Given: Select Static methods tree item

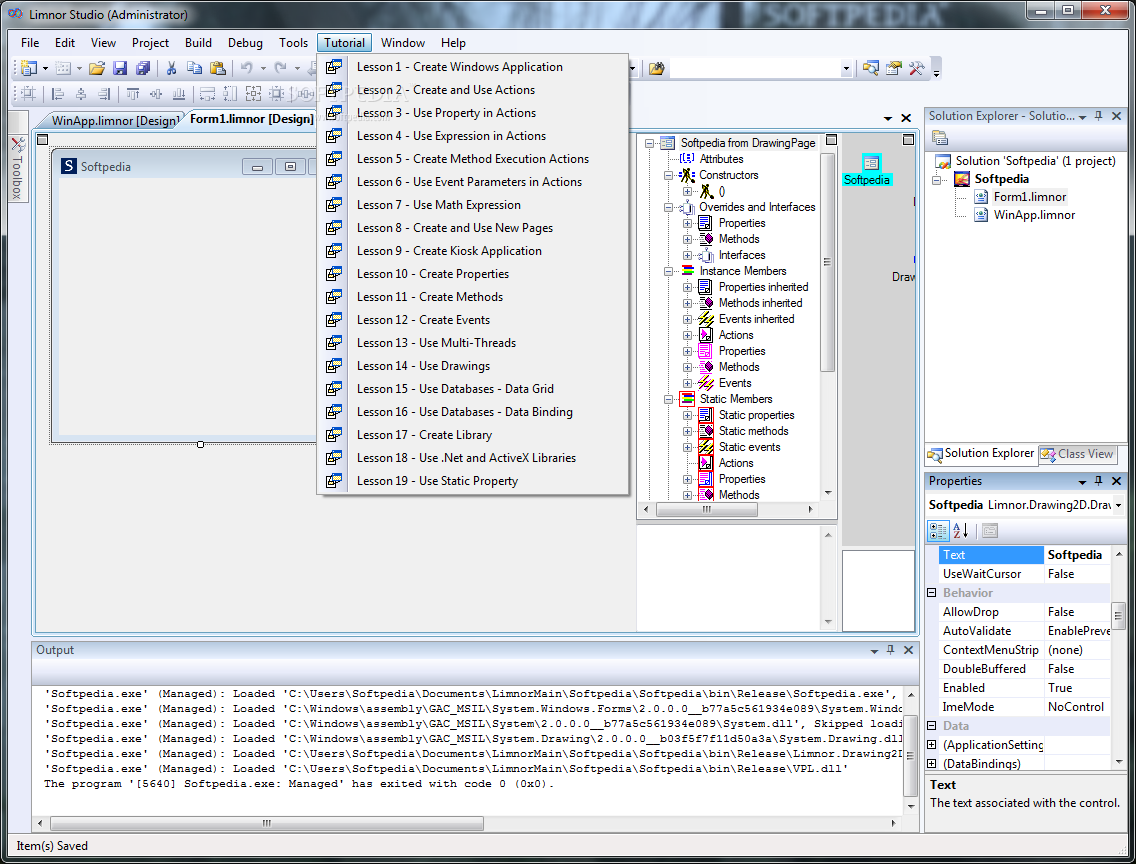Looking at the screenshot, I should [x=753, y=431].
